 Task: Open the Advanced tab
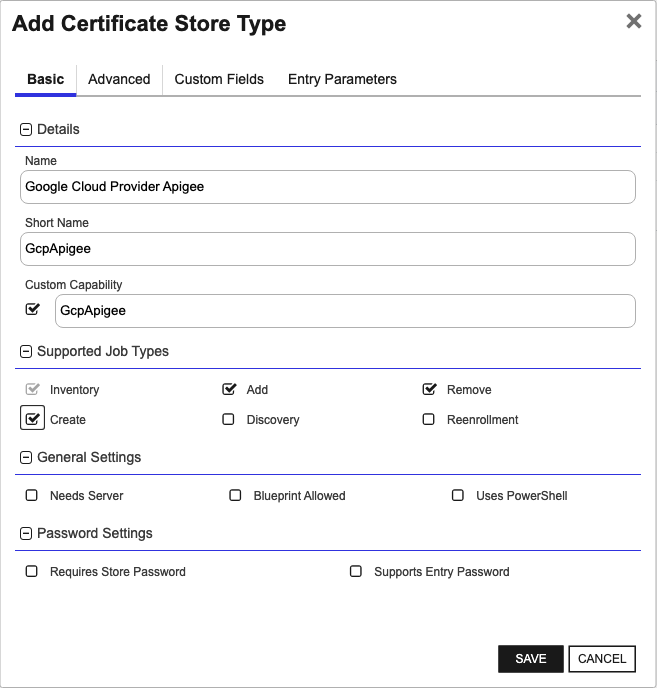point(119,79)
